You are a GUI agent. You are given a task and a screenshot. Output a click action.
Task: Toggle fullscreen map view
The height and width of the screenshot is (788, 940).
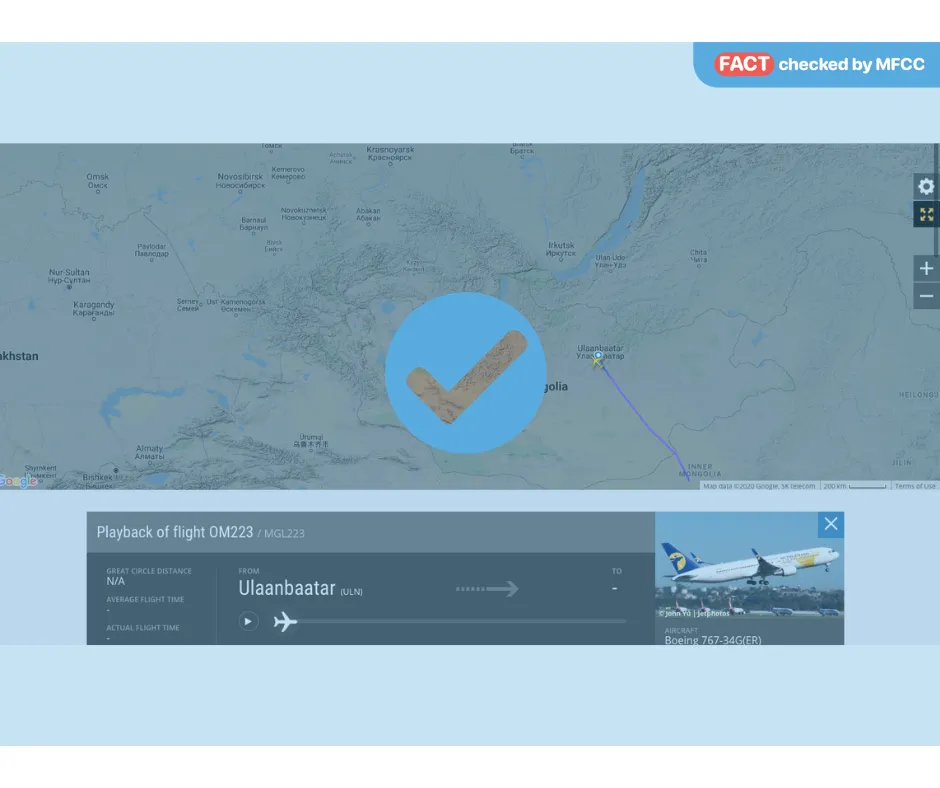[x=926, y=214]
